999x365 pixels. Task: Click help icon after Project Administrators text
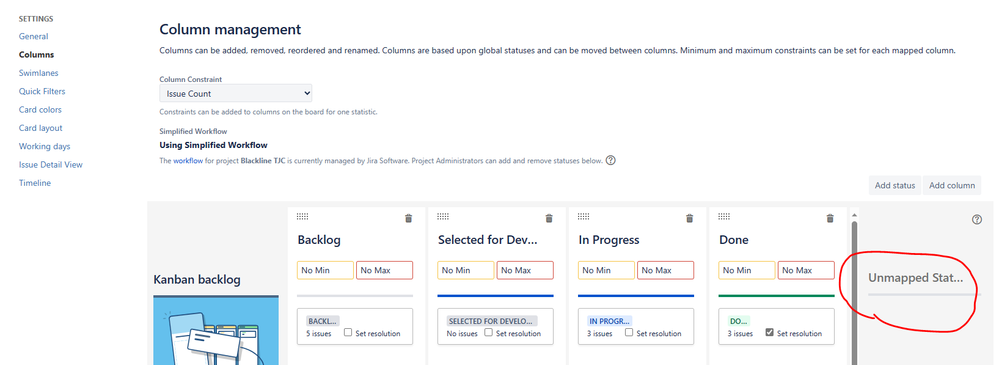pyautogui.click(x=610, y=161)
